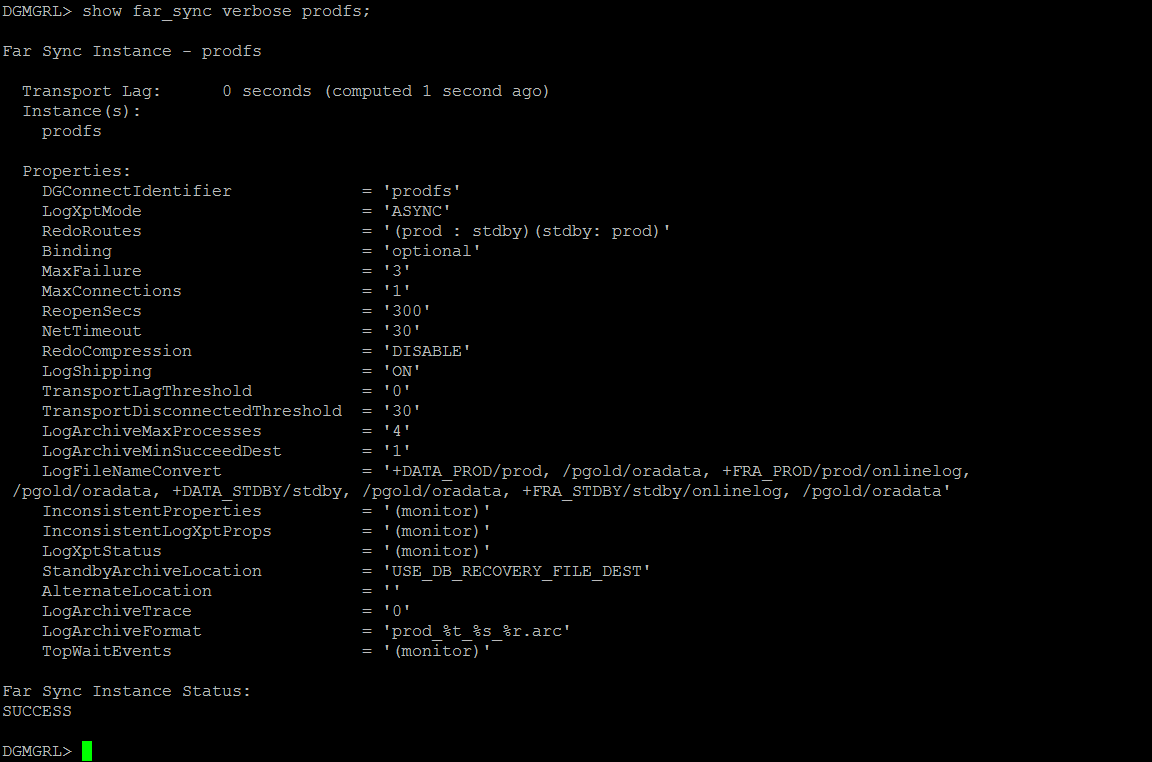Click the TransportDisconnectedThreshold property name
This screenshot has width=1152, height=762.
tap(192, 411)
